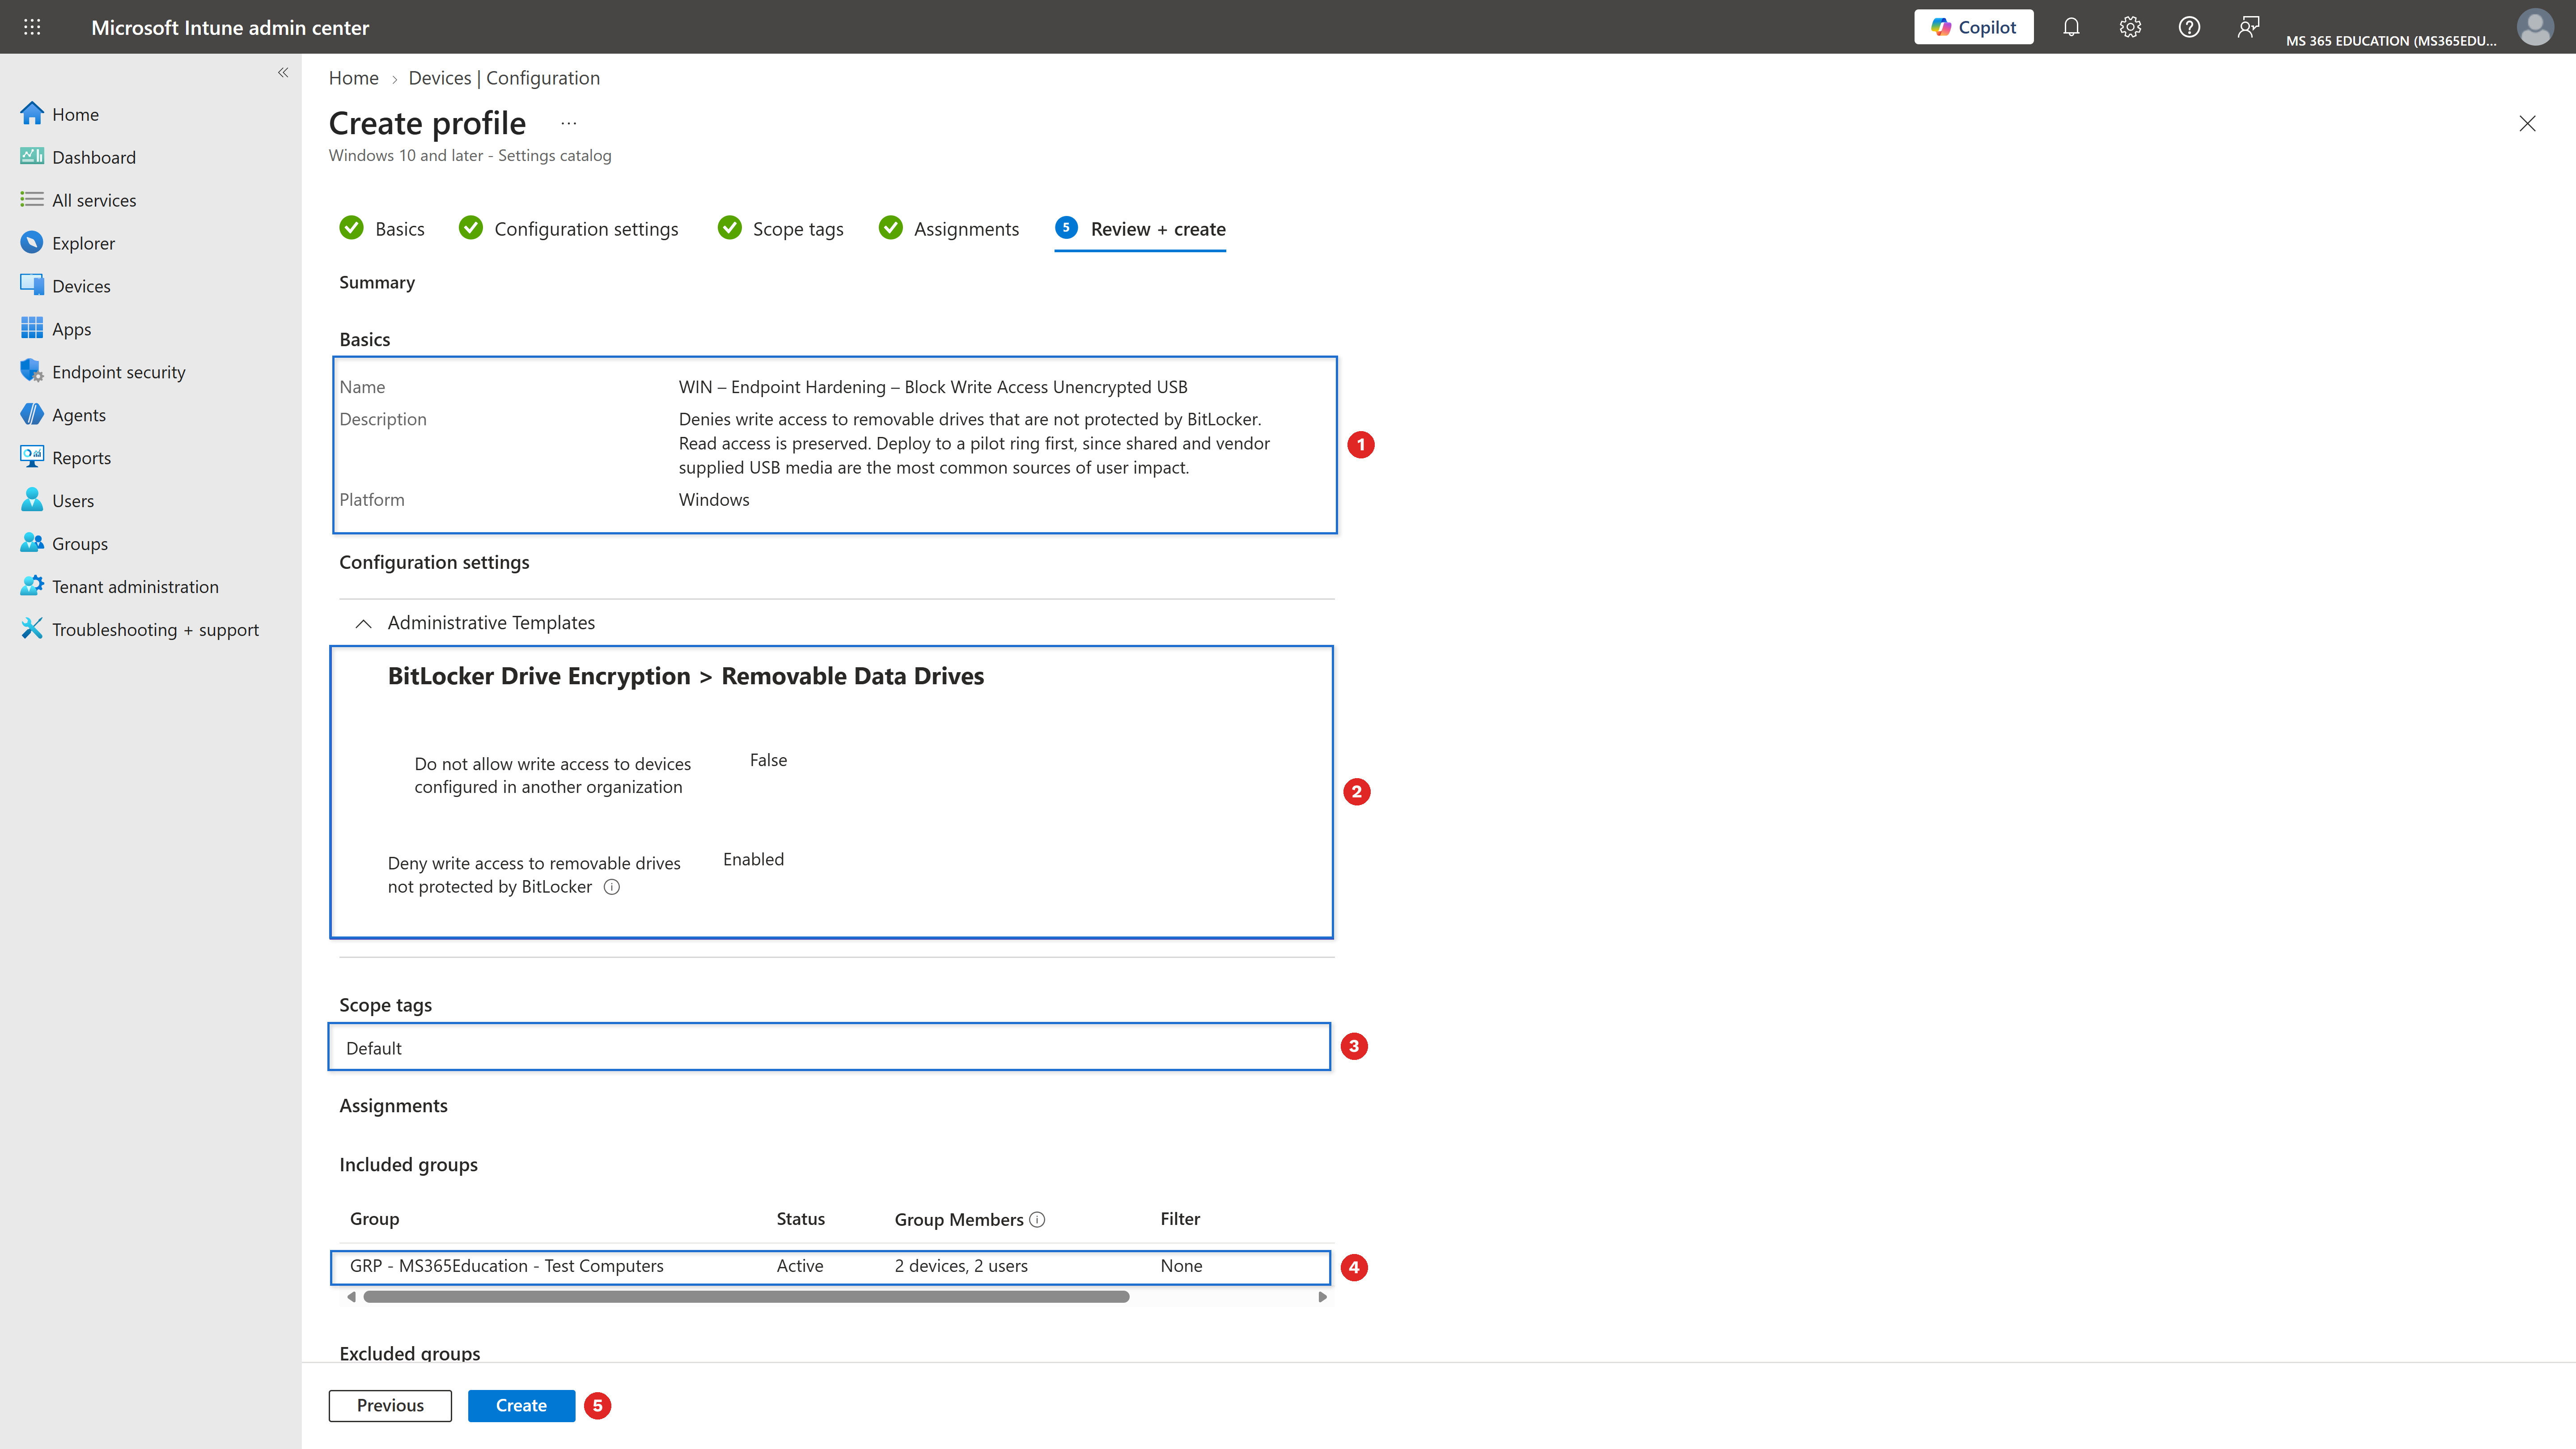Click the Tenant administration icon
The height and width of the screenshot is (1449, 2576).
tap(32, 586)
